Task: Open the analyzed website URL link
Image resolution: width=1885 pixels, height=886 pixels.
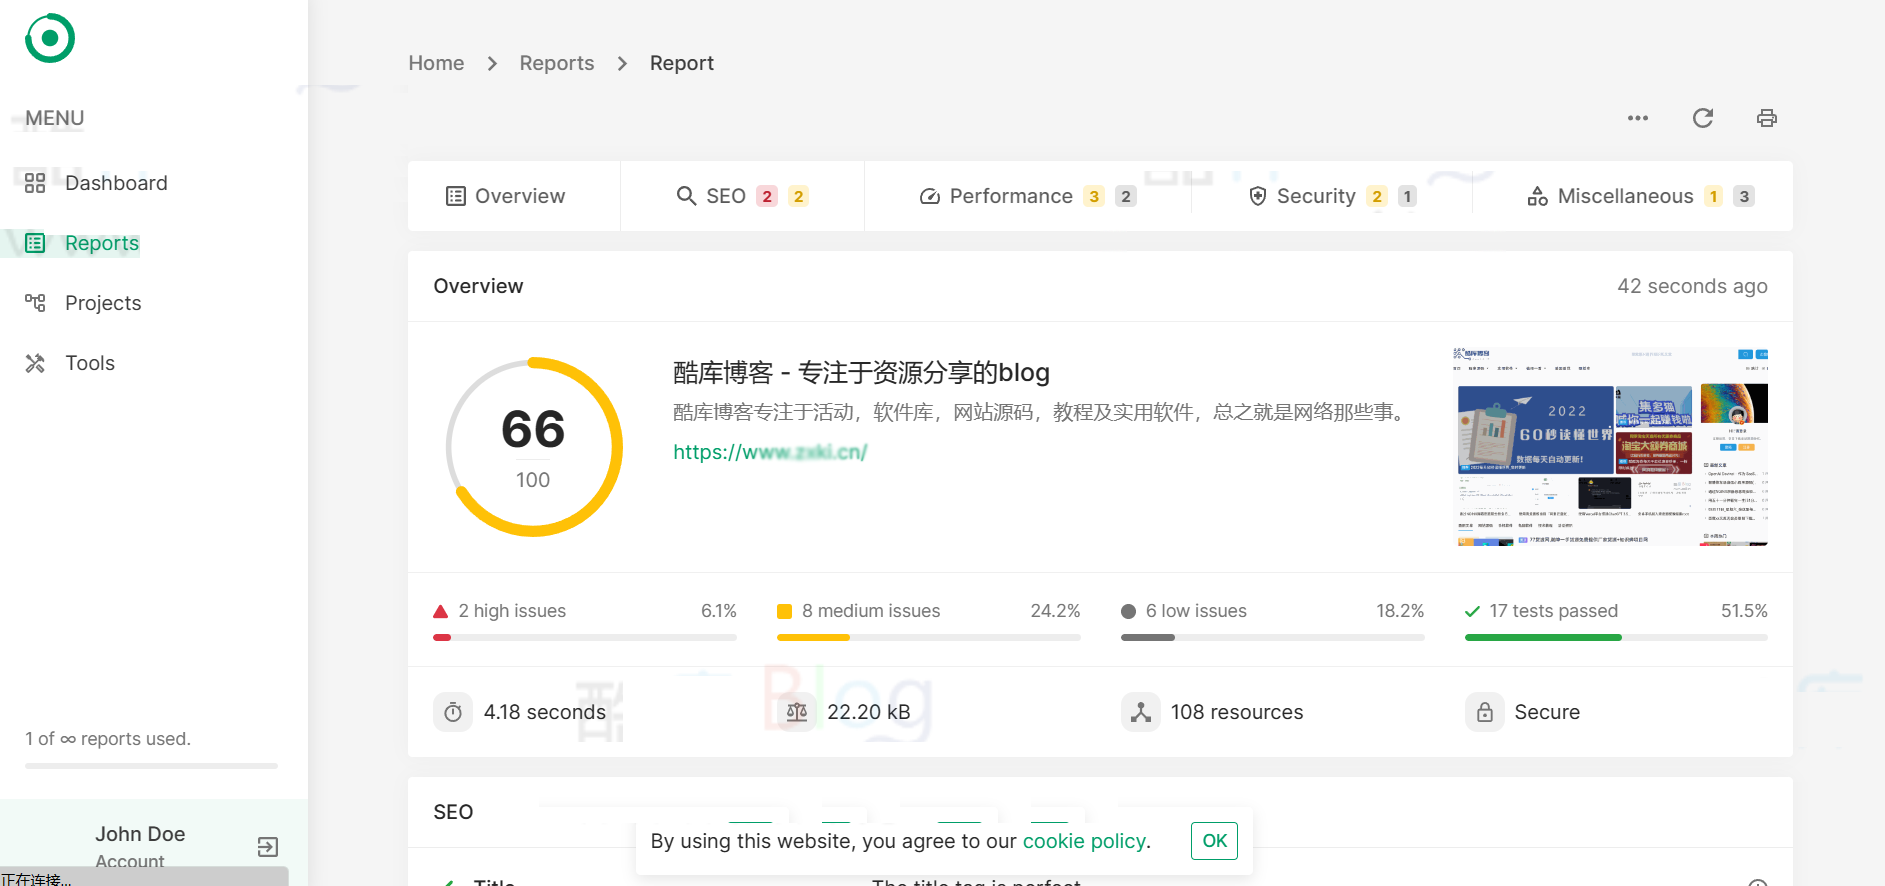Action: (770, 452)
